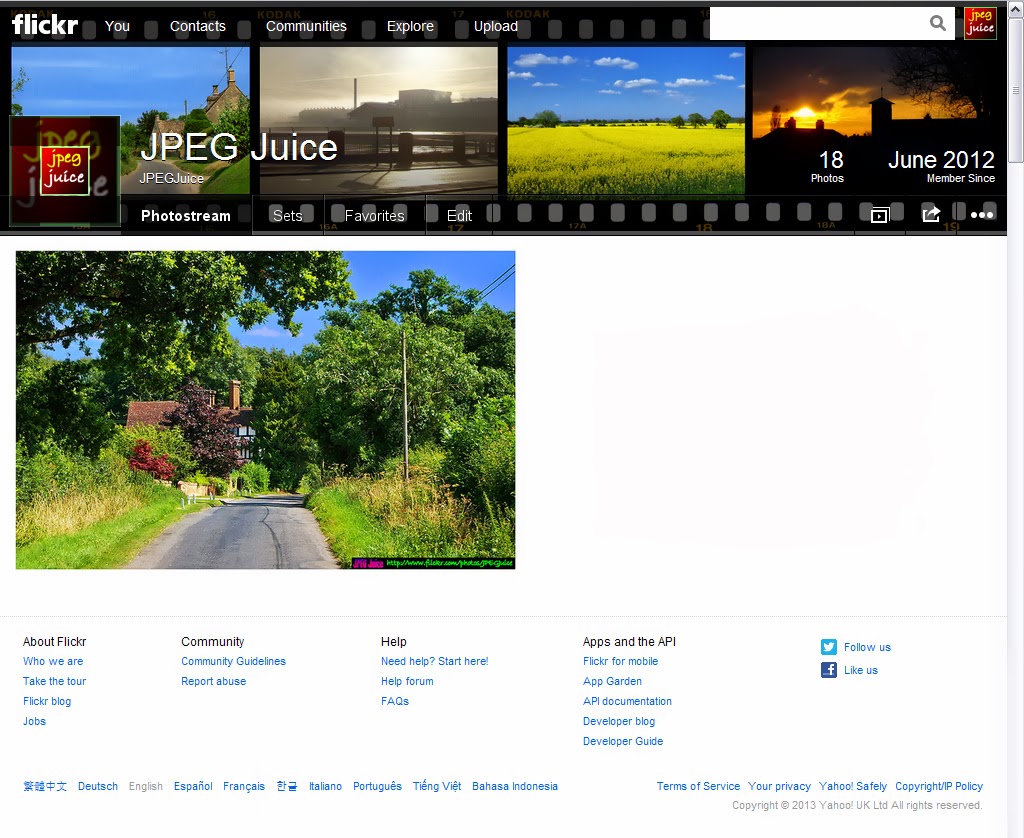
Task: Click the flickr logo
Action: 44,24
